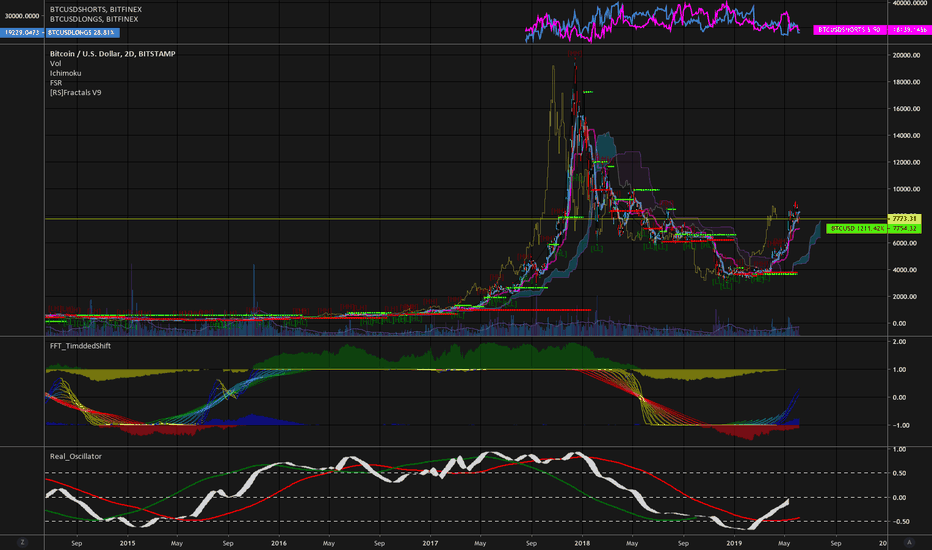
Task: Click the Bitcoin / U.S. Dollar, 2D, BITSTAMP title
Action: click(x=112, y=54)
